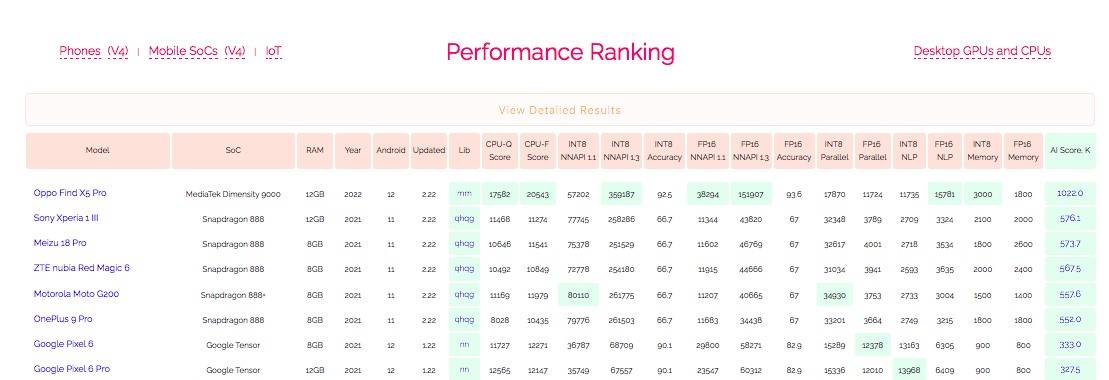This screenshot has height=380, width=1109.
Task: Sort by INT8 NNAPI 1.1 header
Action: pyautogui.click(x=578, y=151)
